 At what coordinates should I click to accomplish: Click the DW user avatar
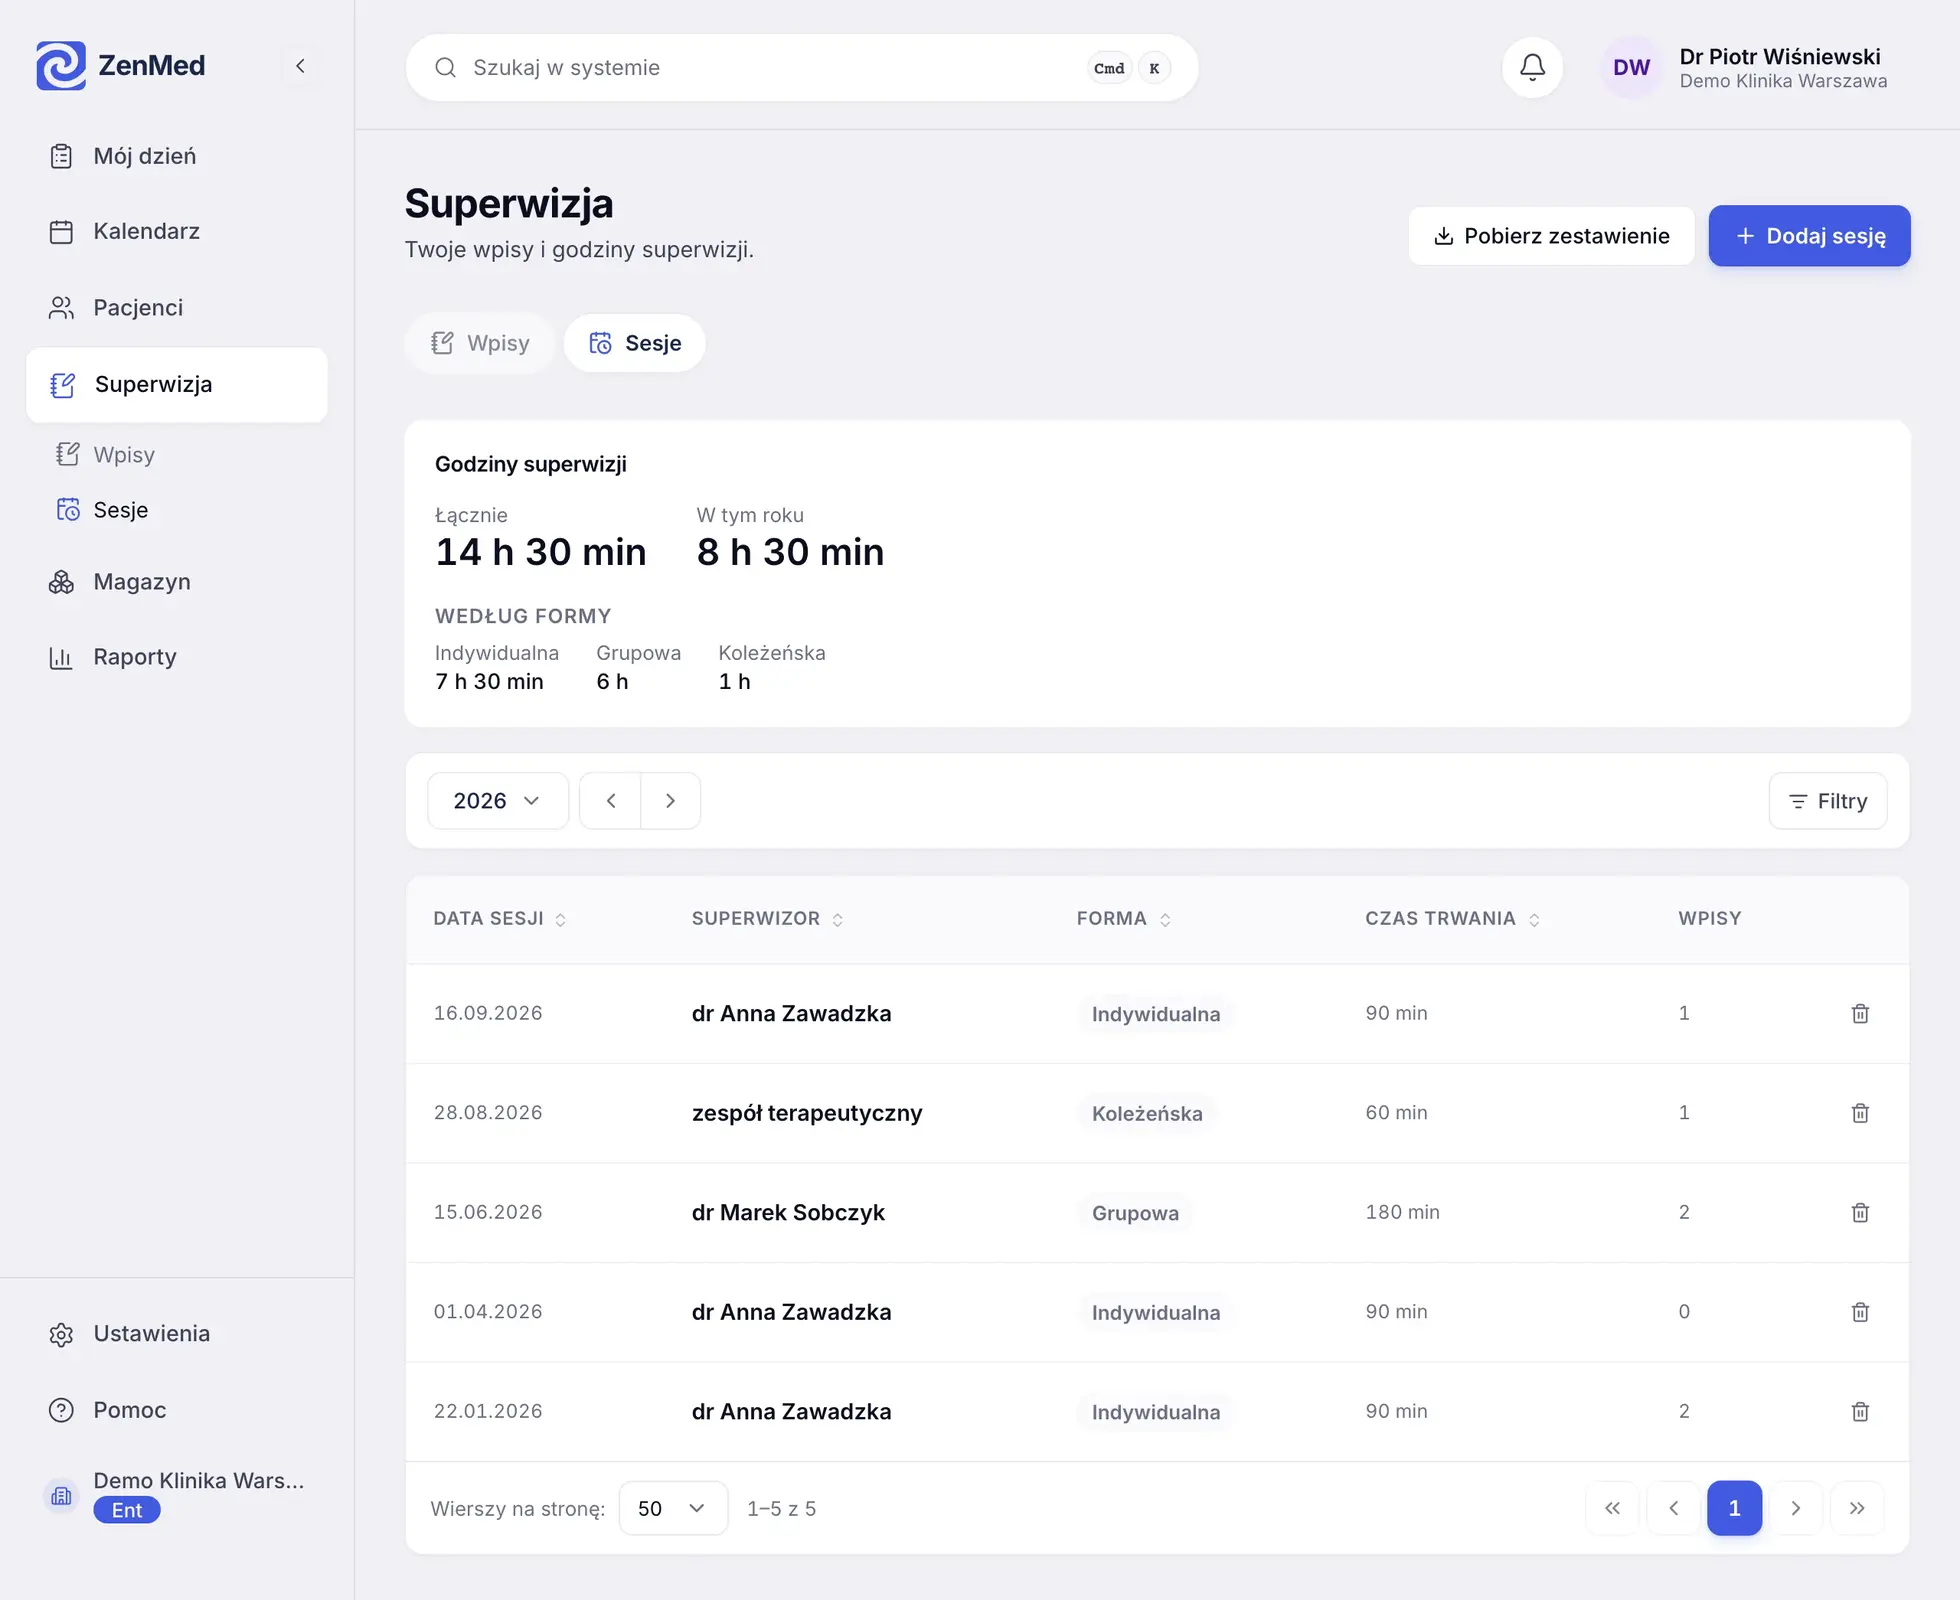[1631, 67]
